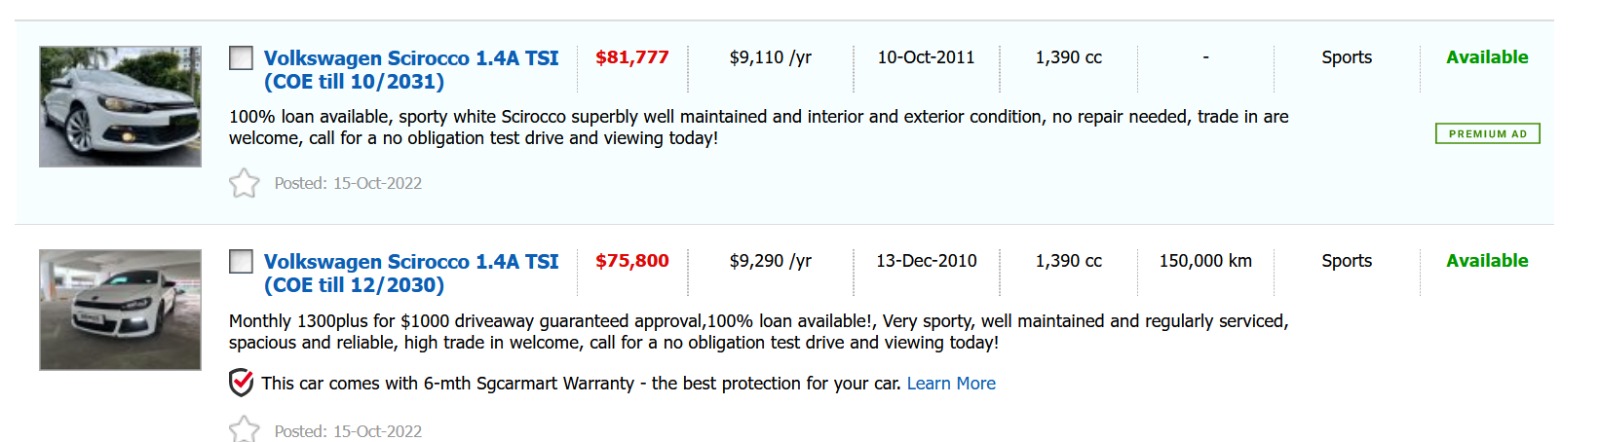Click the Sgcarmart Warranty shield icon
Image resolution: width=1600 pixels, height=442 pixels.
241,383
